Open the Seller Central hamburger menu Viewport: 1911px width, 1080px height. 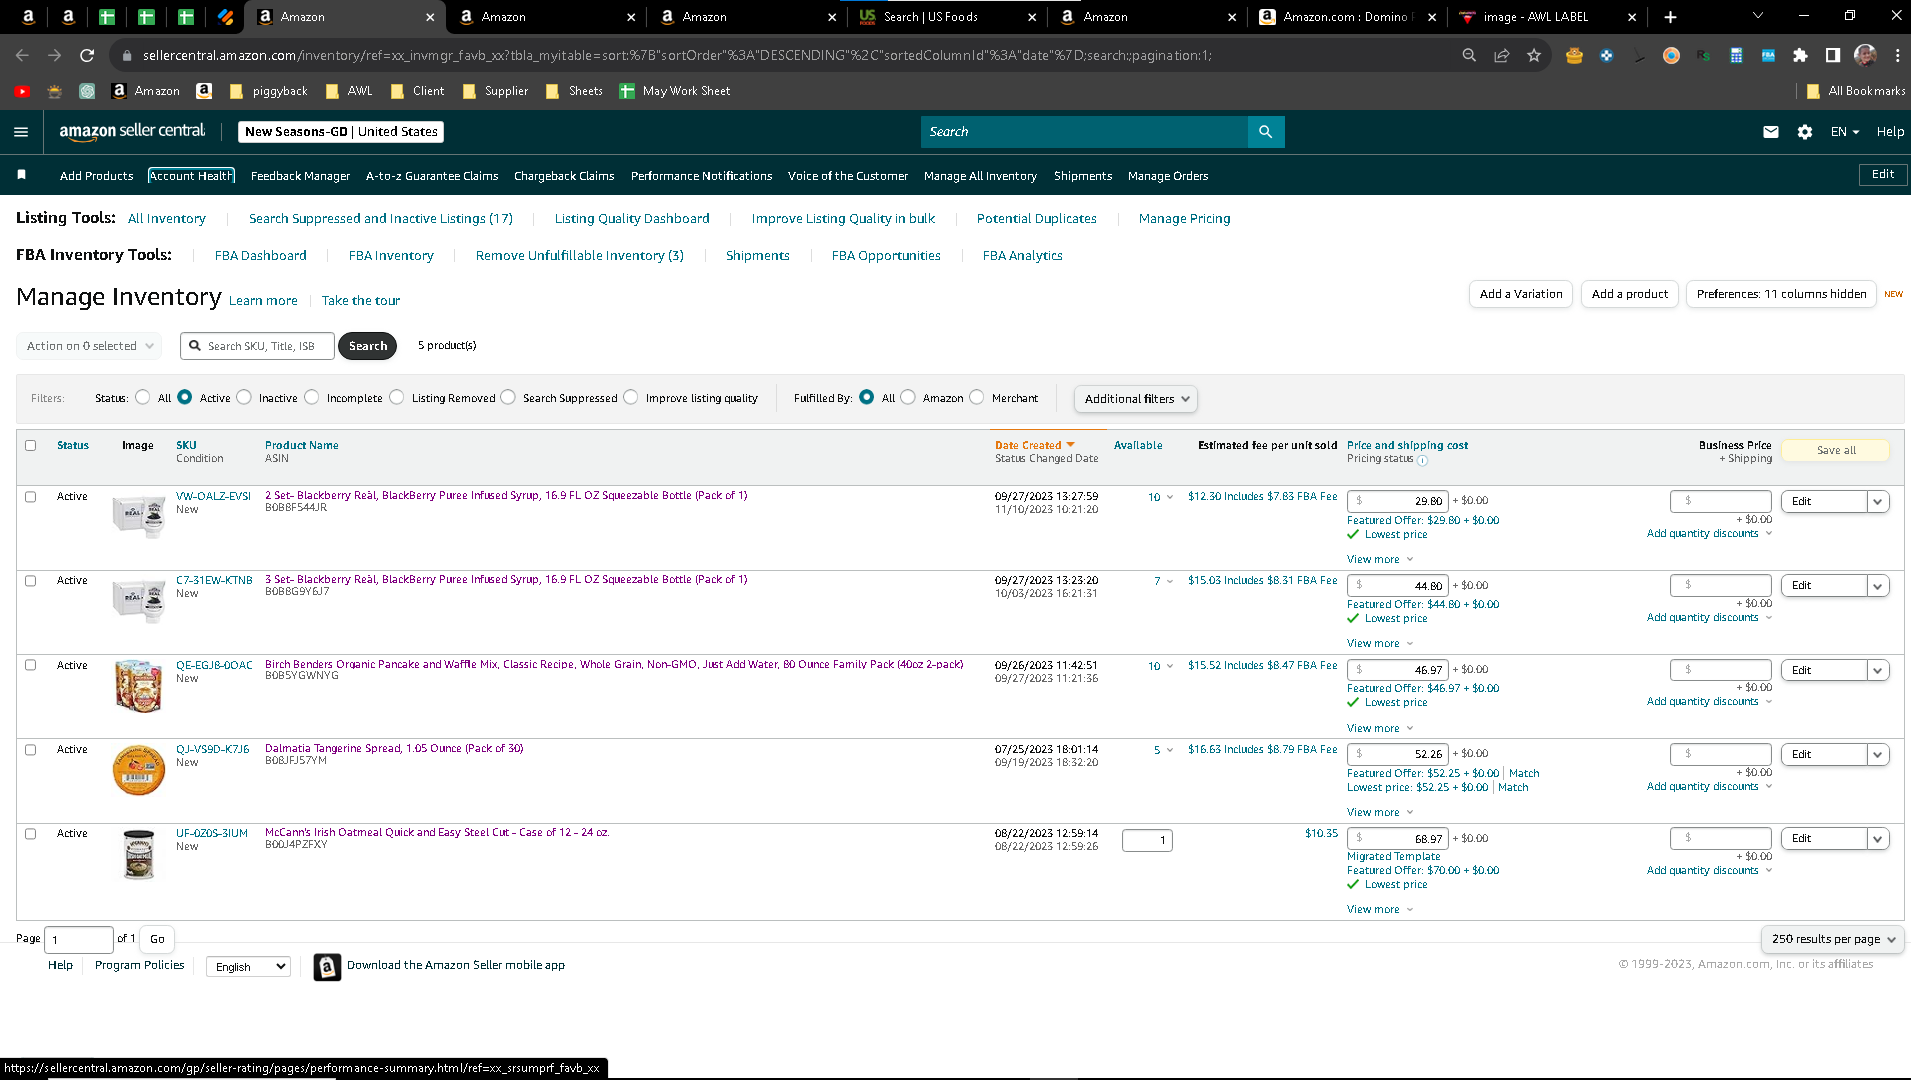point(21,132)
